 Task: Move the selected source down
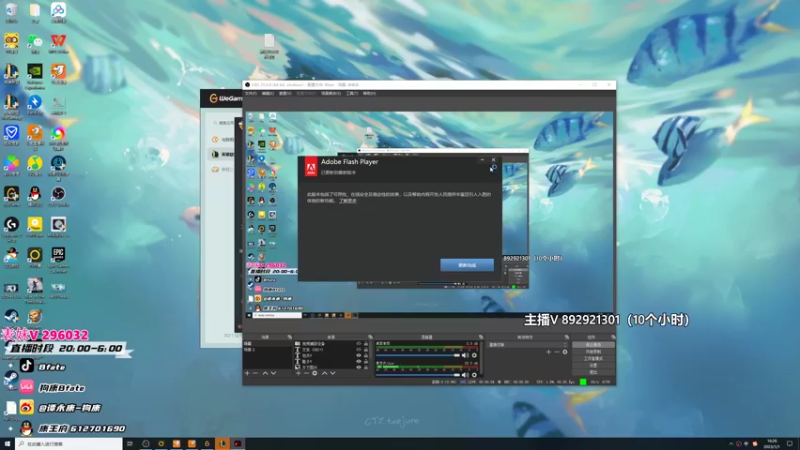tap(333, 373)
